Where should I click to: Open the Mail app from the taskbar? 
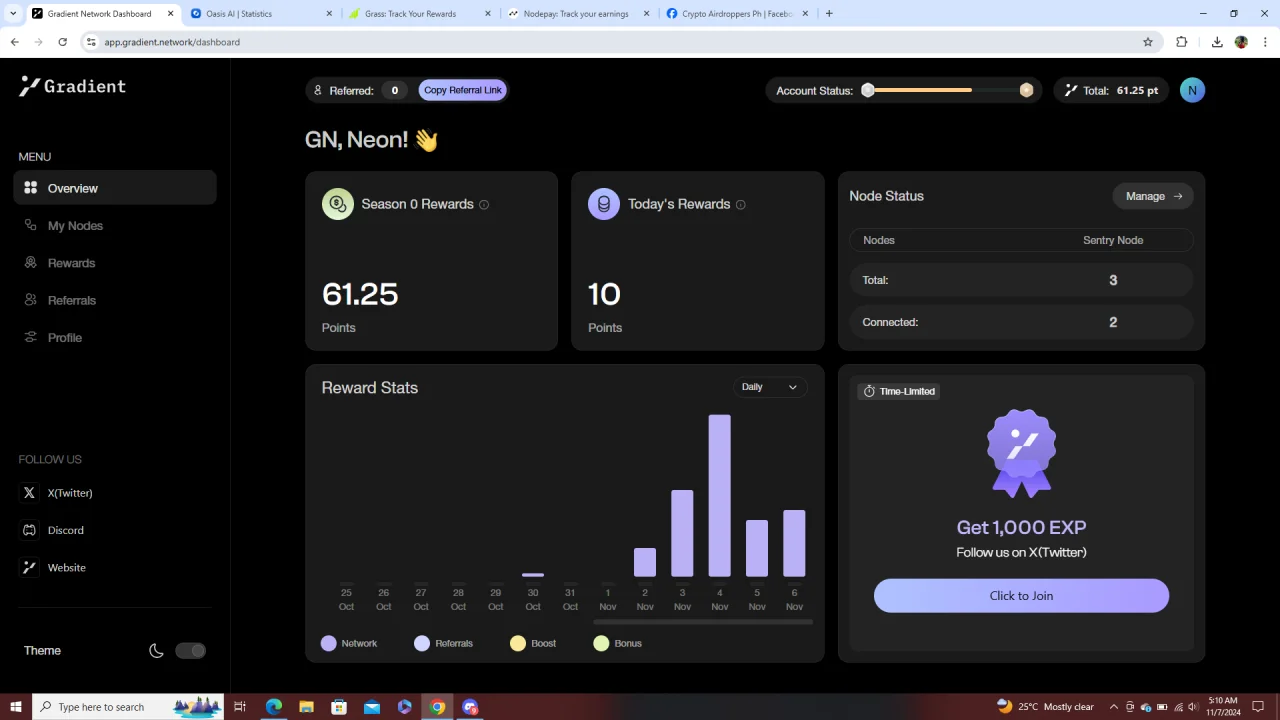click(372, 707)
